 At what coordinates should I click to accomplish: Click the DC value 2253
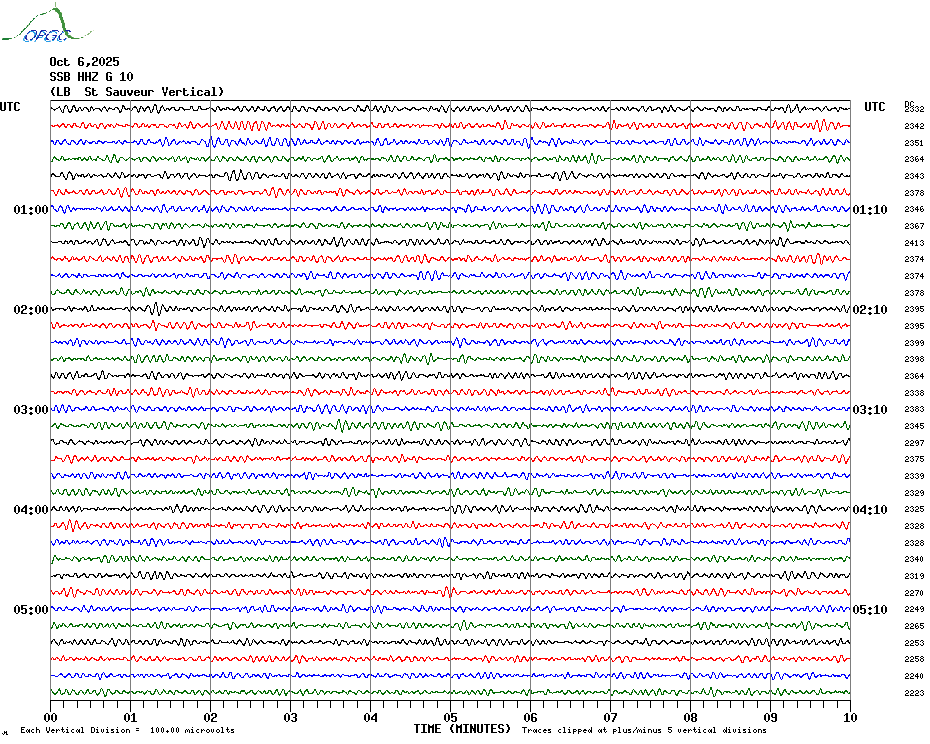point(914,643)
